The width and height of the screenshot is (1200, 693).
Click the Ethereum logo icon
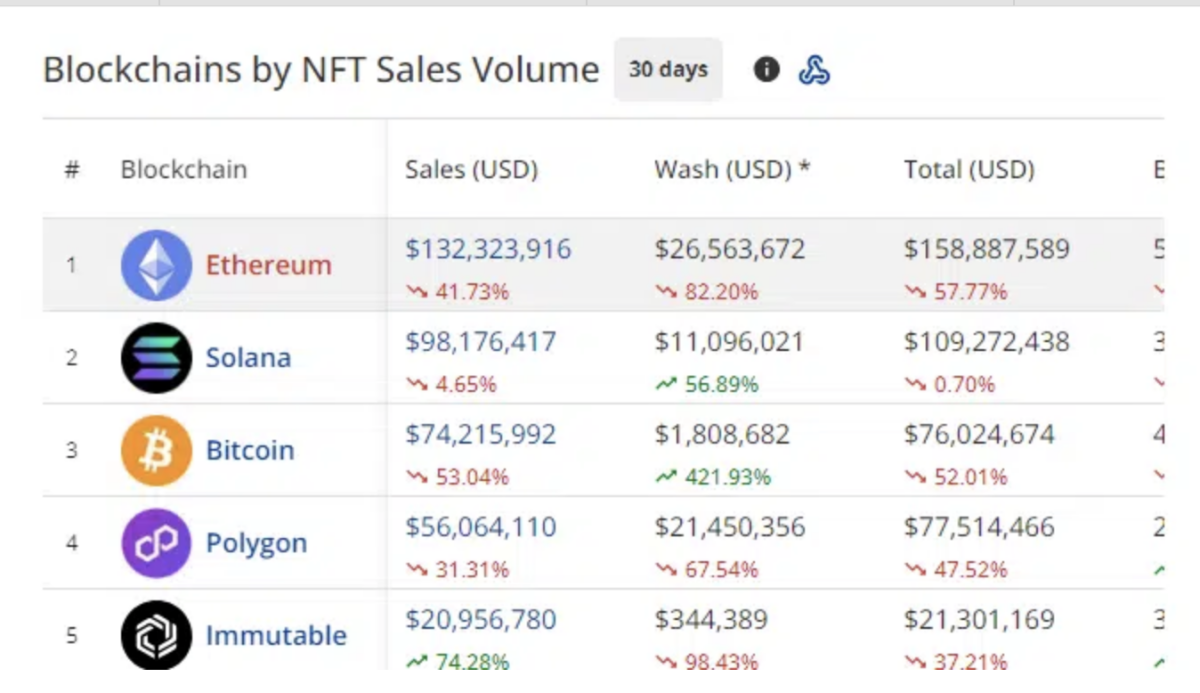tap(155, 265)
